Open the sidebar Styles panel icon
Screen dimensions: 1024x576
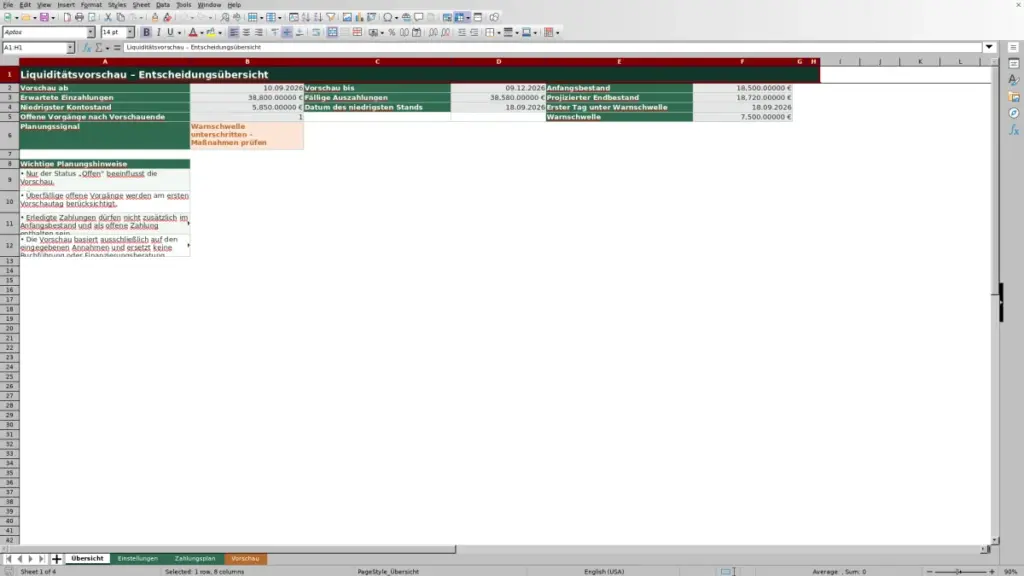click(1014, 80)
